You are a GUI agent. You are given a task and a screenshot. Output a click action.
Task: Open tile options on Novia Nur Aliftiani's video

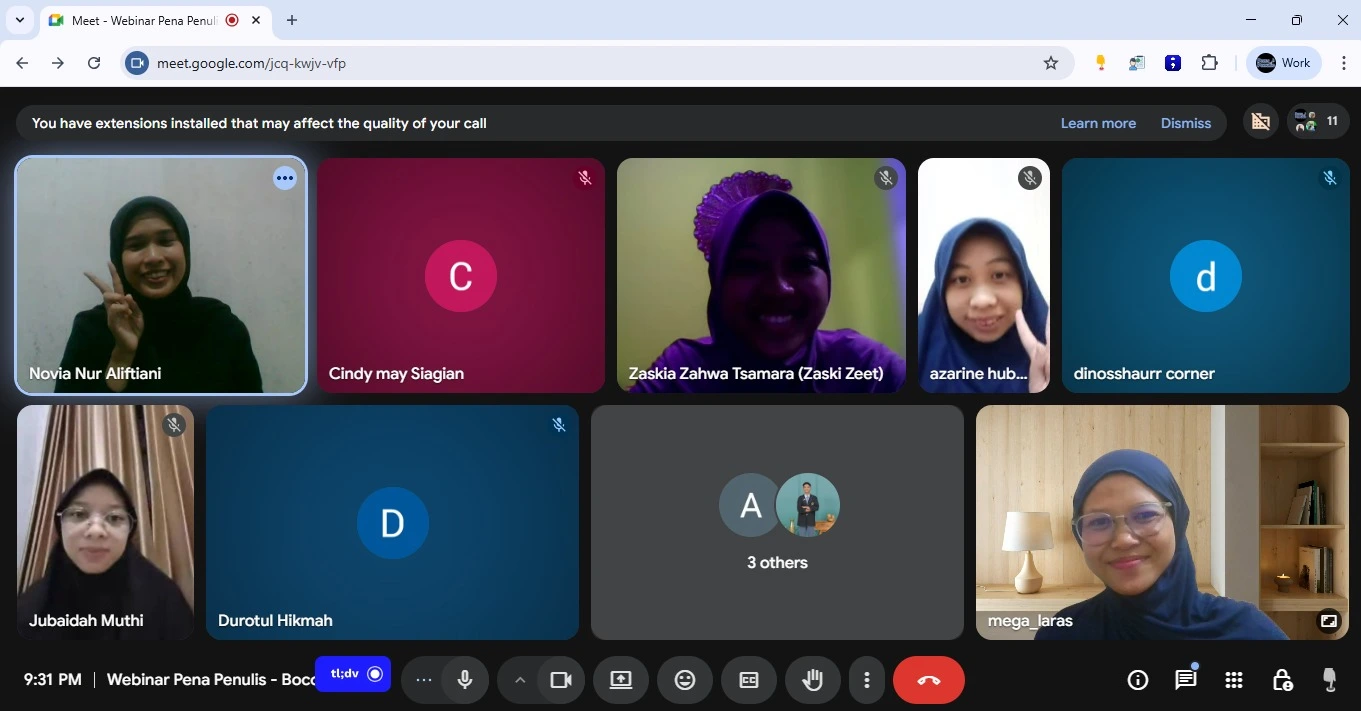[285, 178]
